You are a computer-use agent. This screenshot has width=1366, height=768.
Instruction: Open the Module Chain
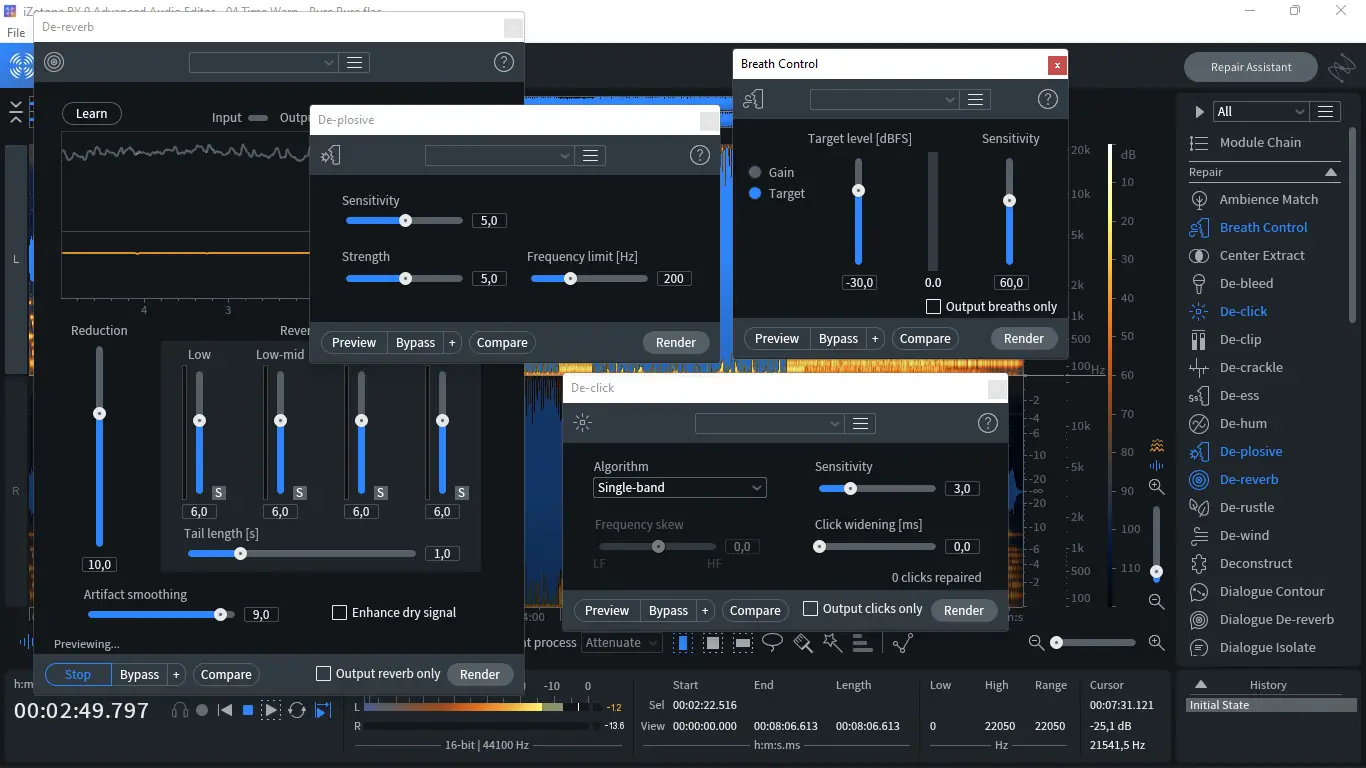tap(1260, 142)
